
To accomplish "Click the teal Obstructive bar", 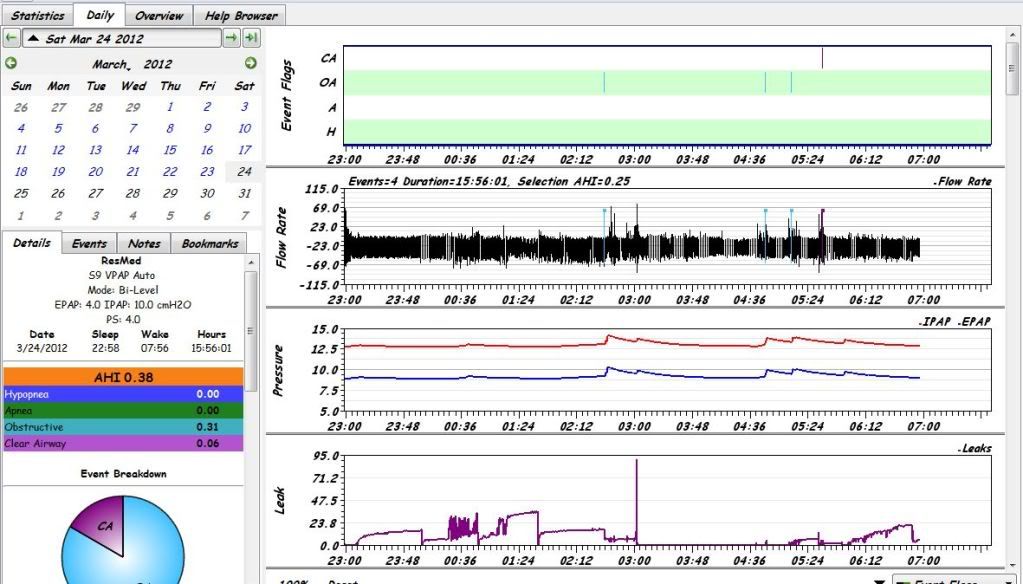I will tap(123, 427).
